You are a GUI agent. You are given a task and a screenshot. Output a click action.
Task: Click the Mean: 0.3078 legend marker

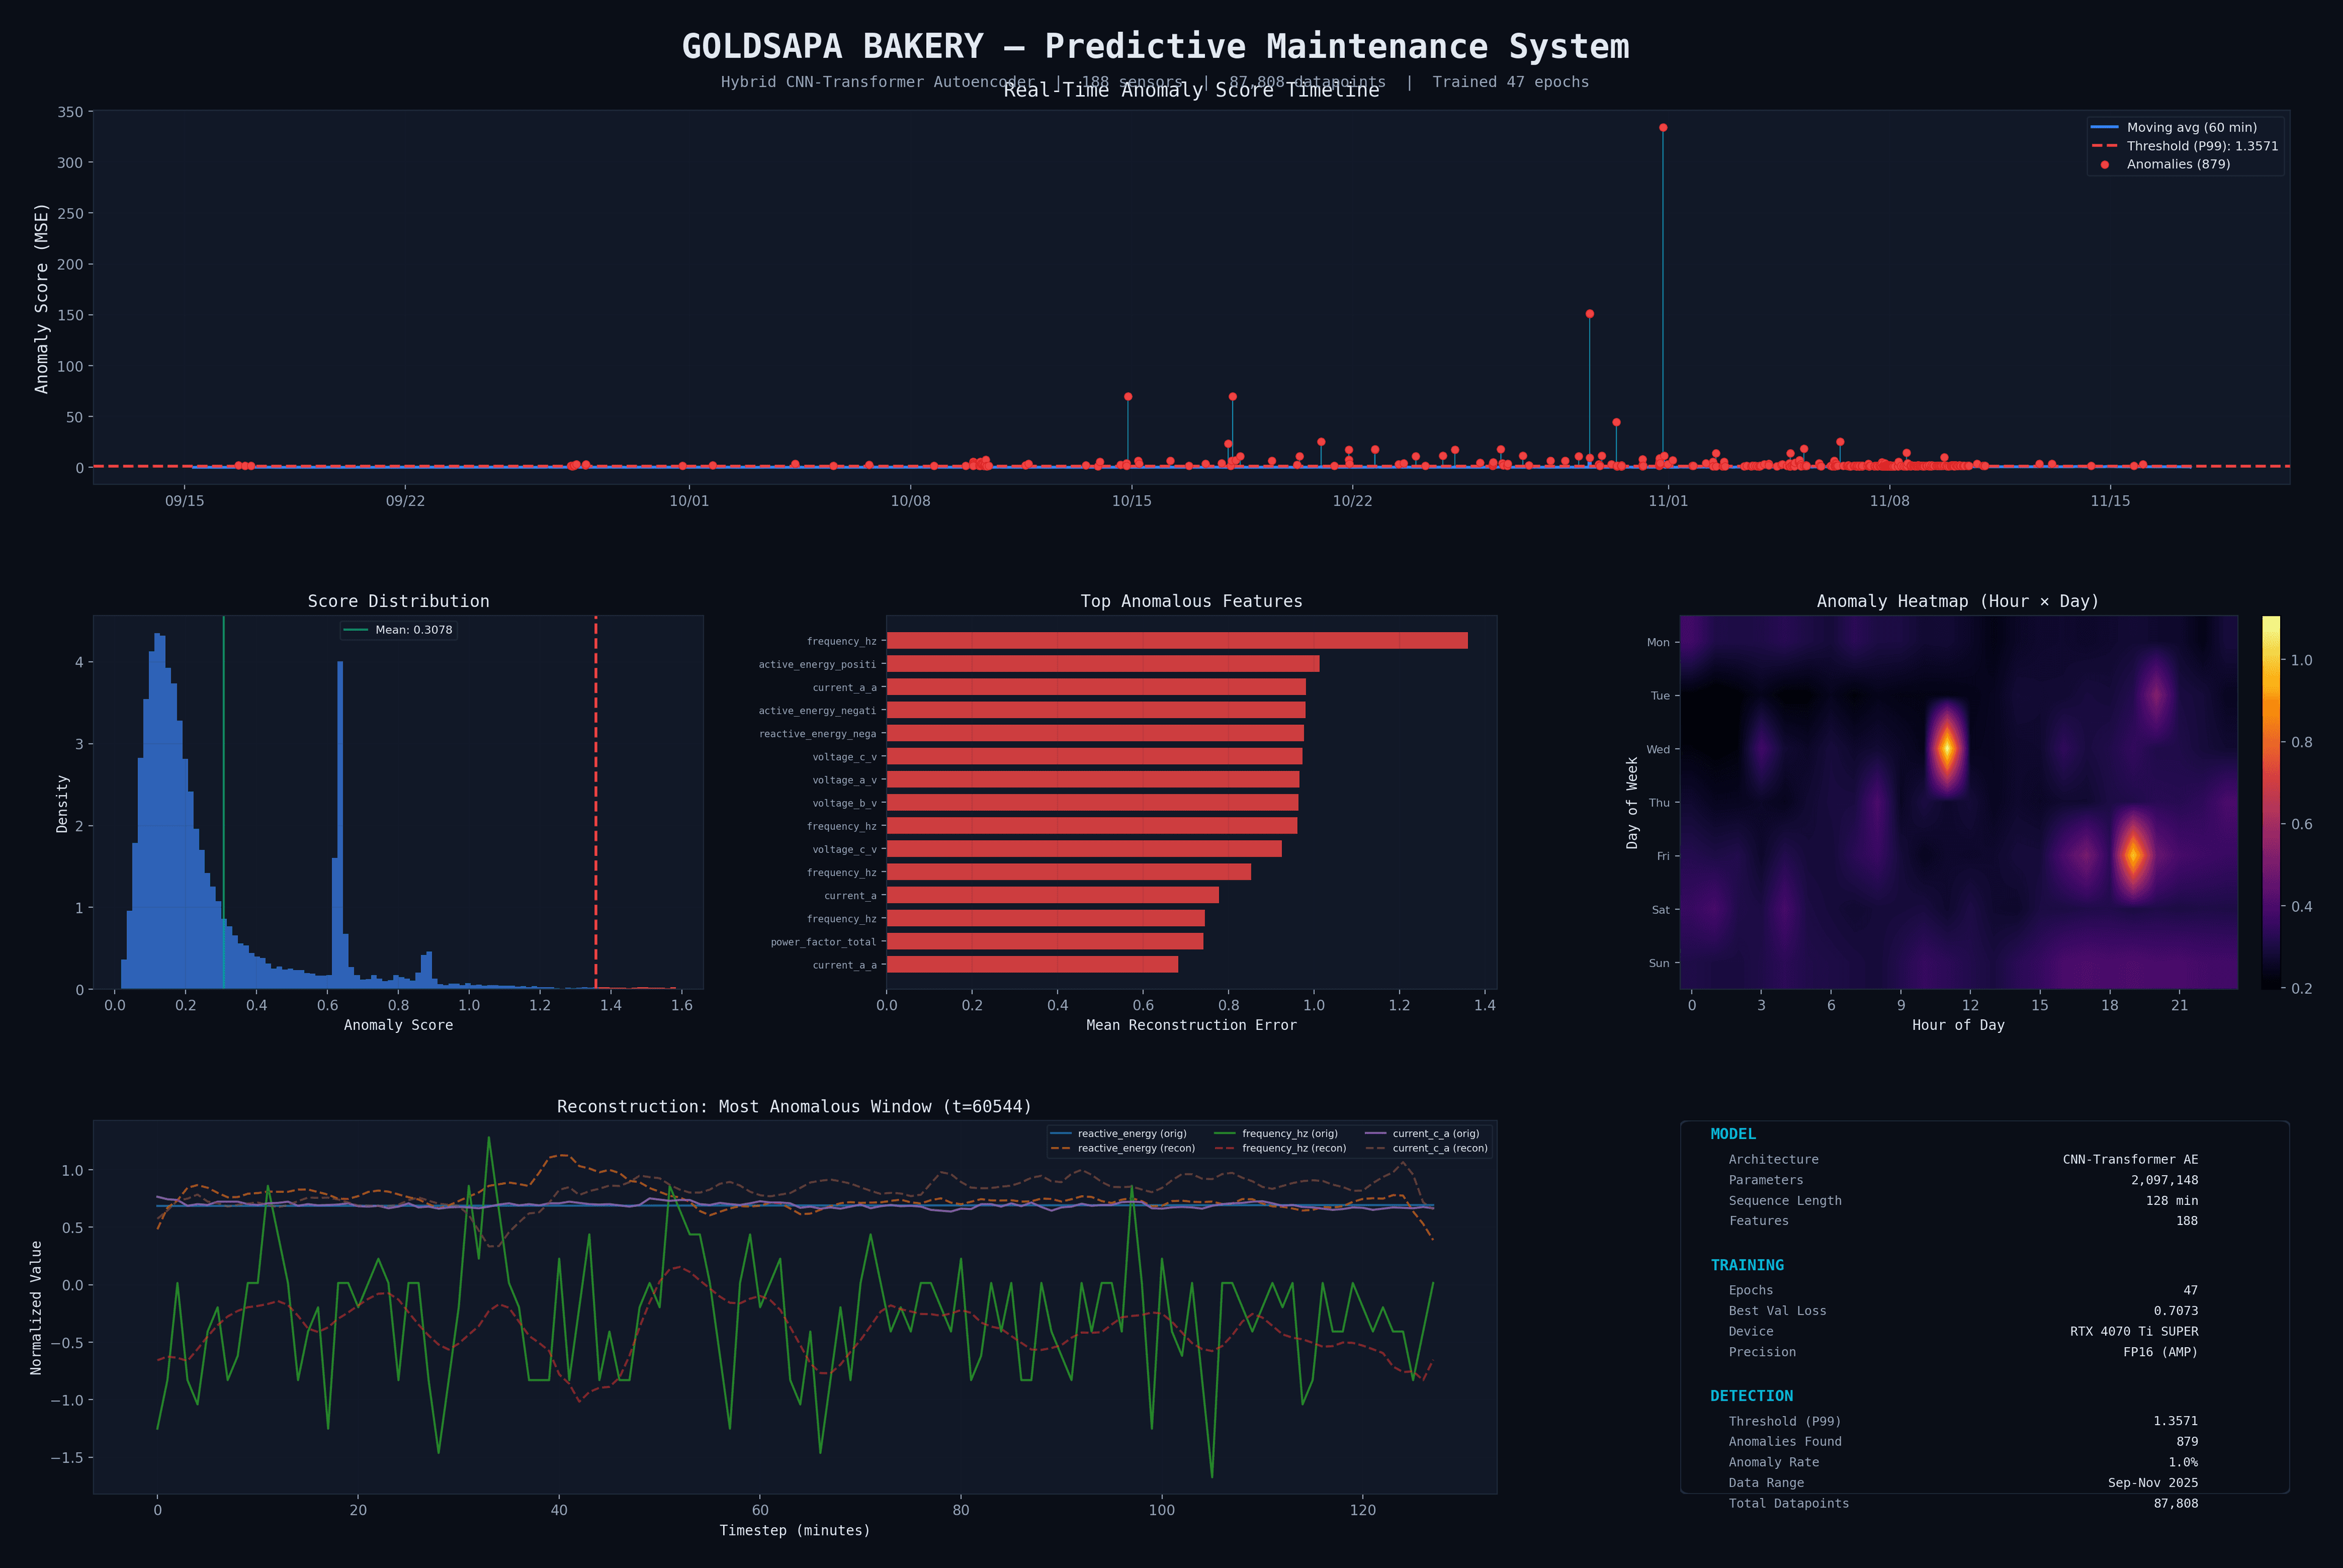click(356, 630)
